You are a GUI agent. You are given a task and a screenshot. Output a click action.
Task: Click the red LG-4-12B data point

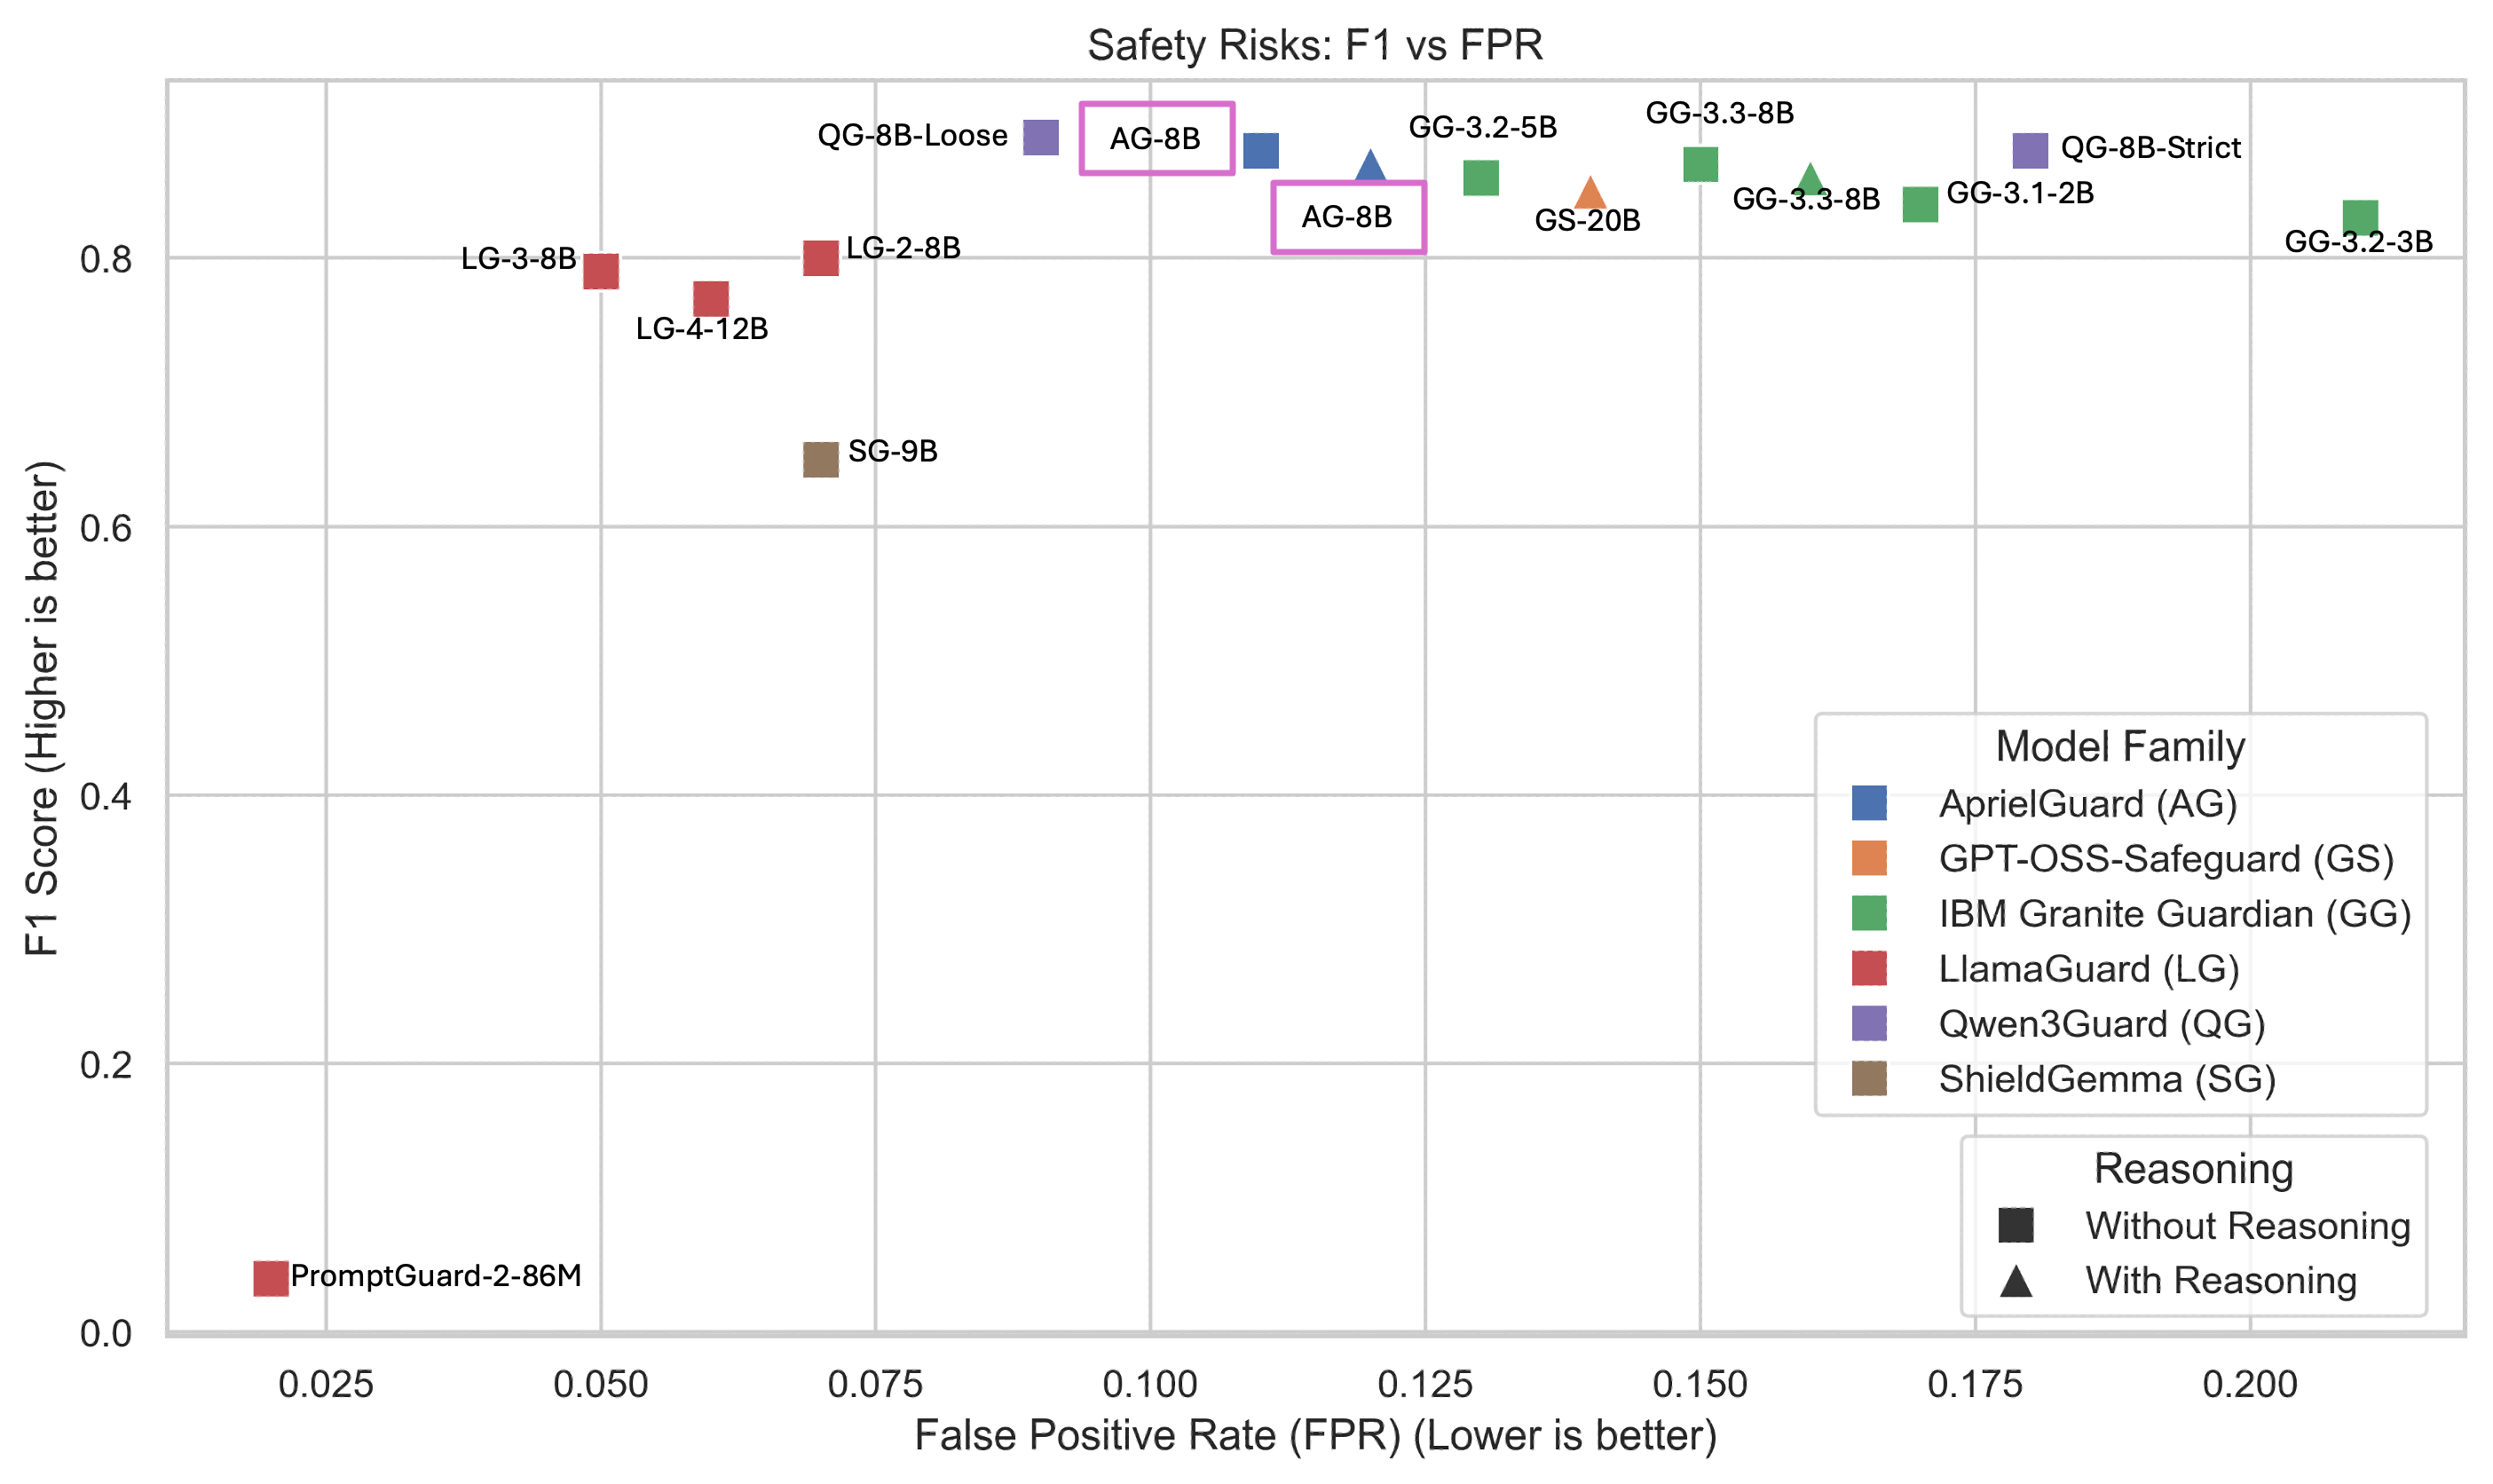tap(710, 298)
